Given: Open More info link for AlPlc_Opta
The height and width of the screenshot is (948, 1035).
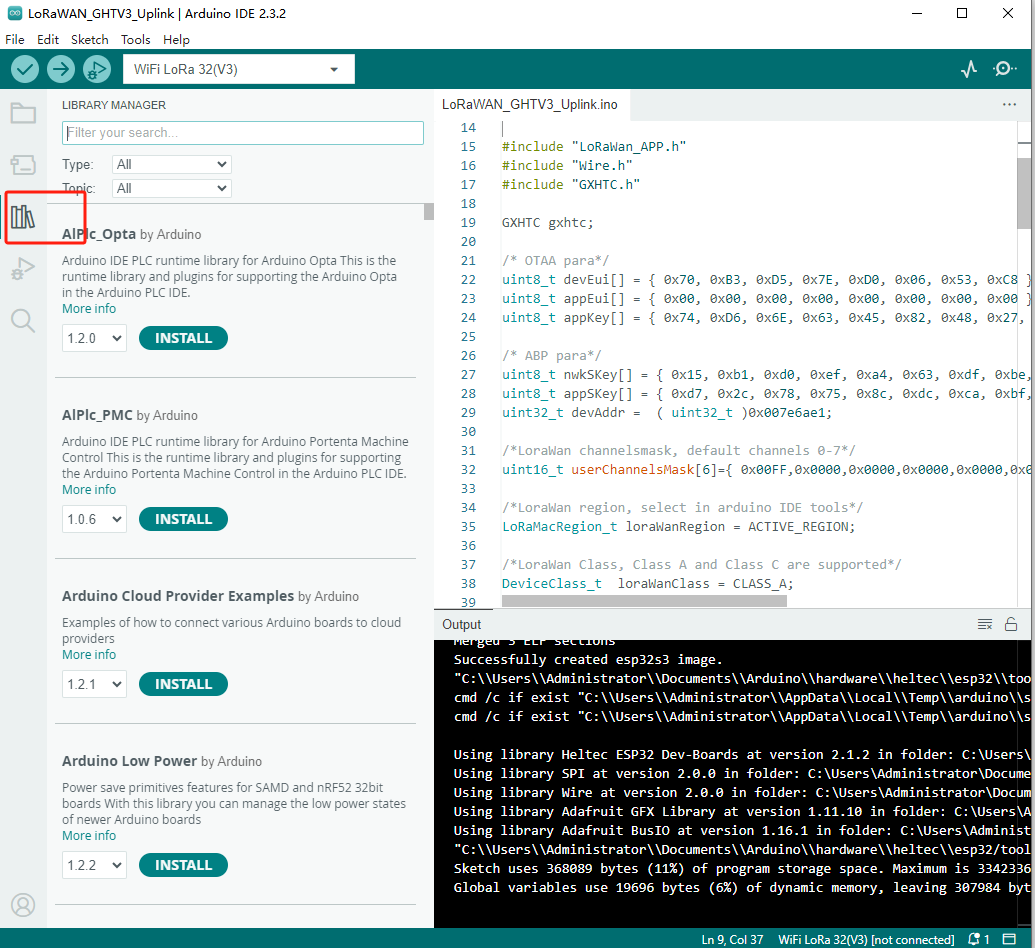Looking at the screenshot, I should pyautogui.click(x=89, y=308).
